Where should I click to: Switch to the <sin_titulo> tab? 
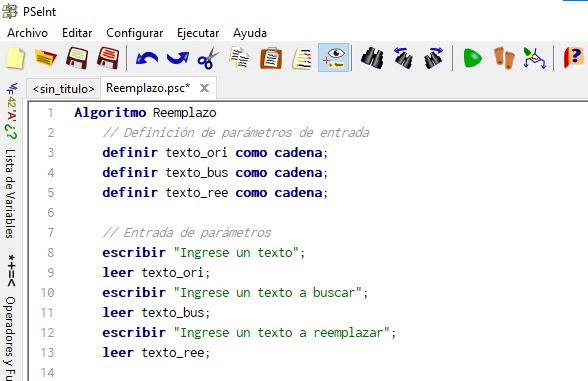63,88
